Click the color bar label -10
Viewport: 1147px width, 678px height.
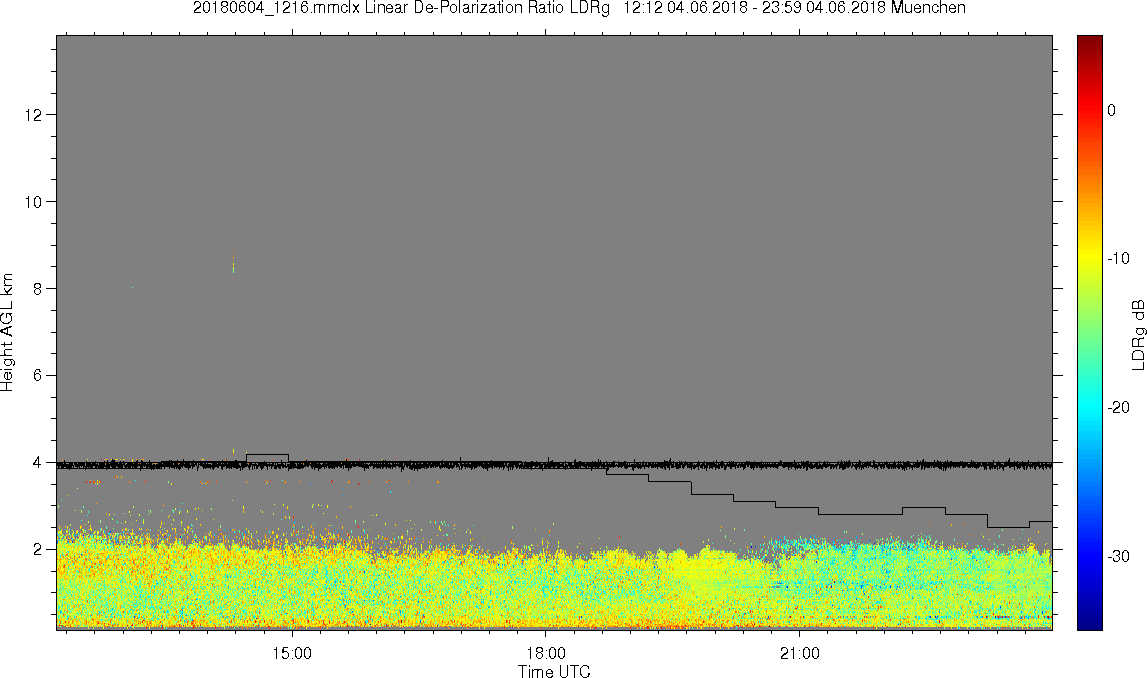(1118, 259)
